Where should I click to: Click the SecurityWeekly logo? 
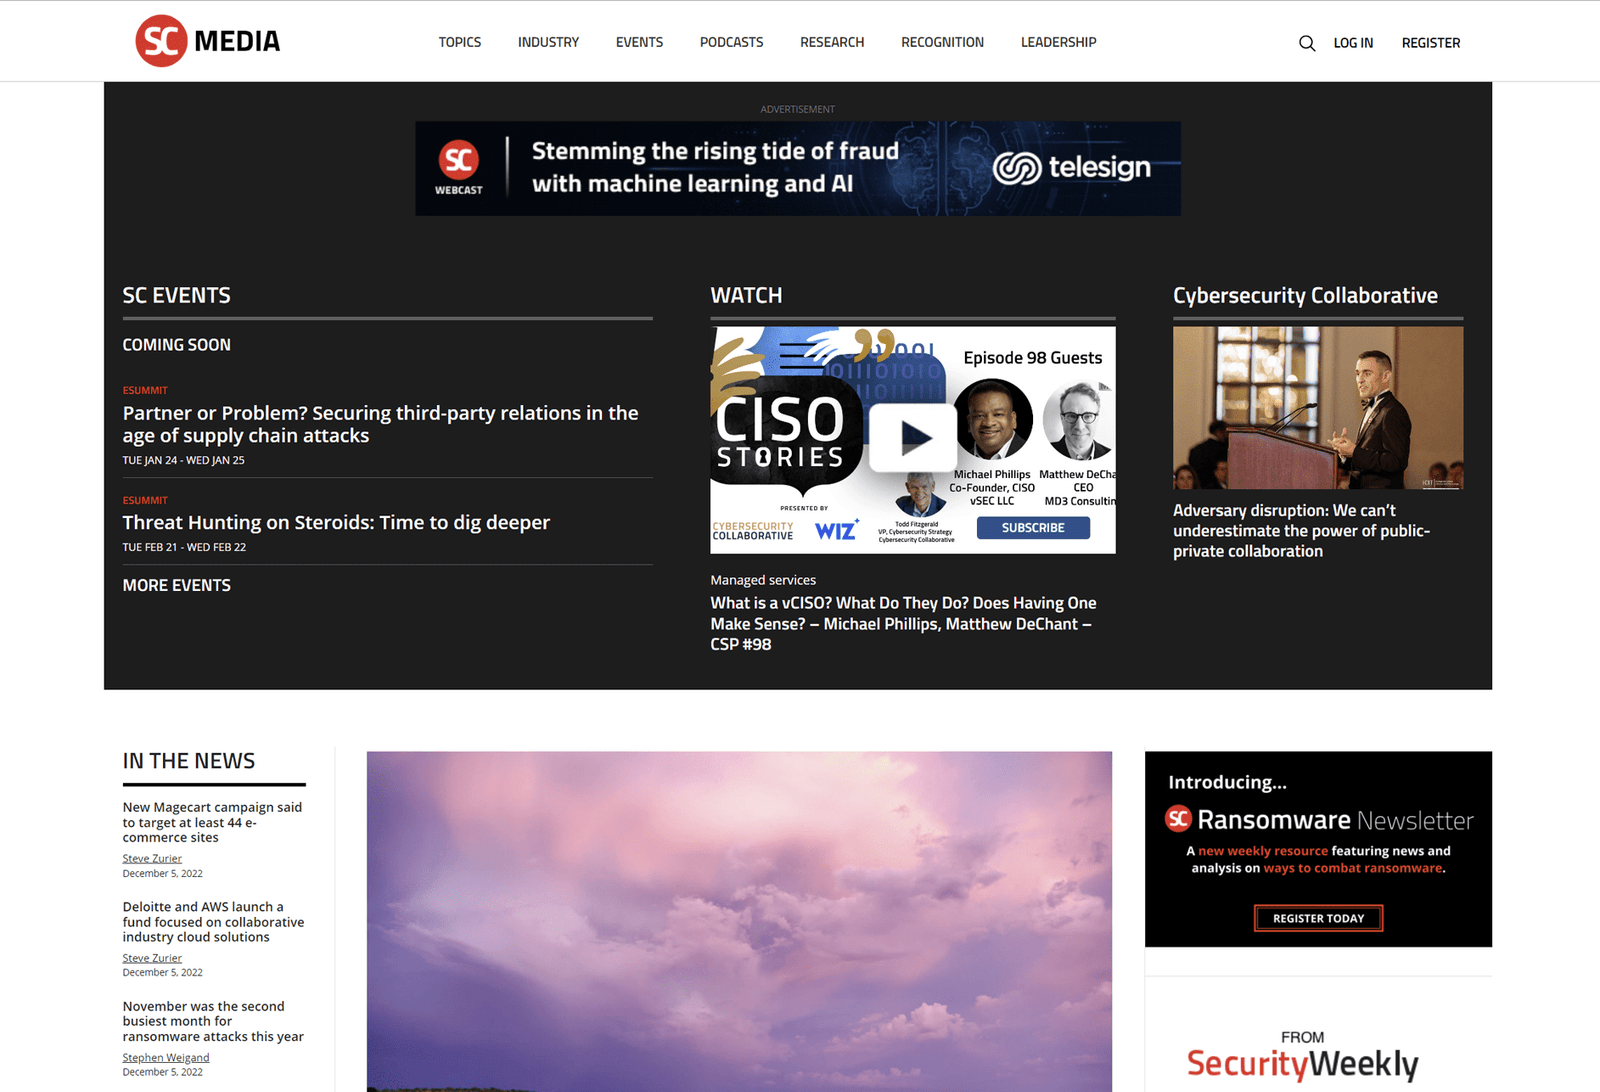coord(1302,1063)
